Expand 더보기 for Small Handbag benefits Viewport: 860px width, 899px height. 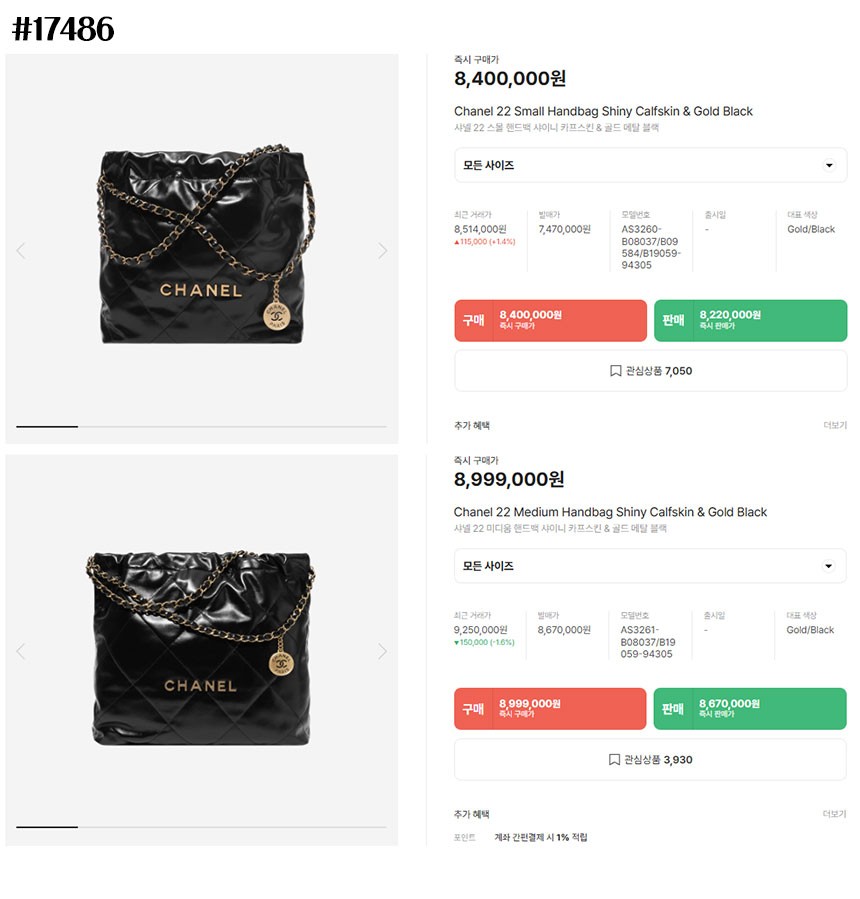pyautogui.click(x=835, y=425)
